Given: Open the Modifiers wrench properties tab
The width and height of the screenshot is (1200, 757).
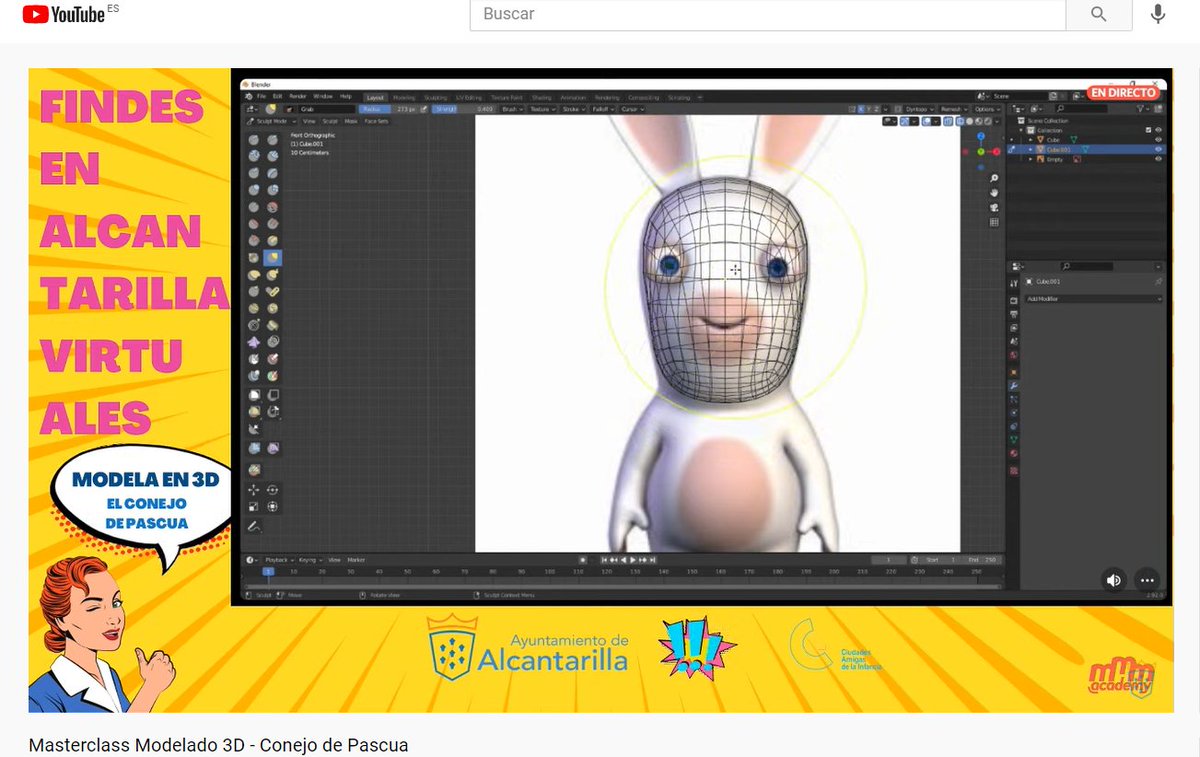Looking at the screenshot, I should (x=1014, y=386).
